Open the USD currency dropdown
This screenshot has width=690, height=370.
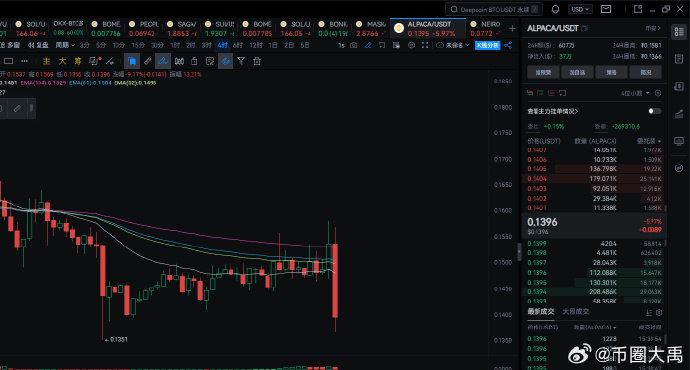pyautogui.click(x=580, y=9)
